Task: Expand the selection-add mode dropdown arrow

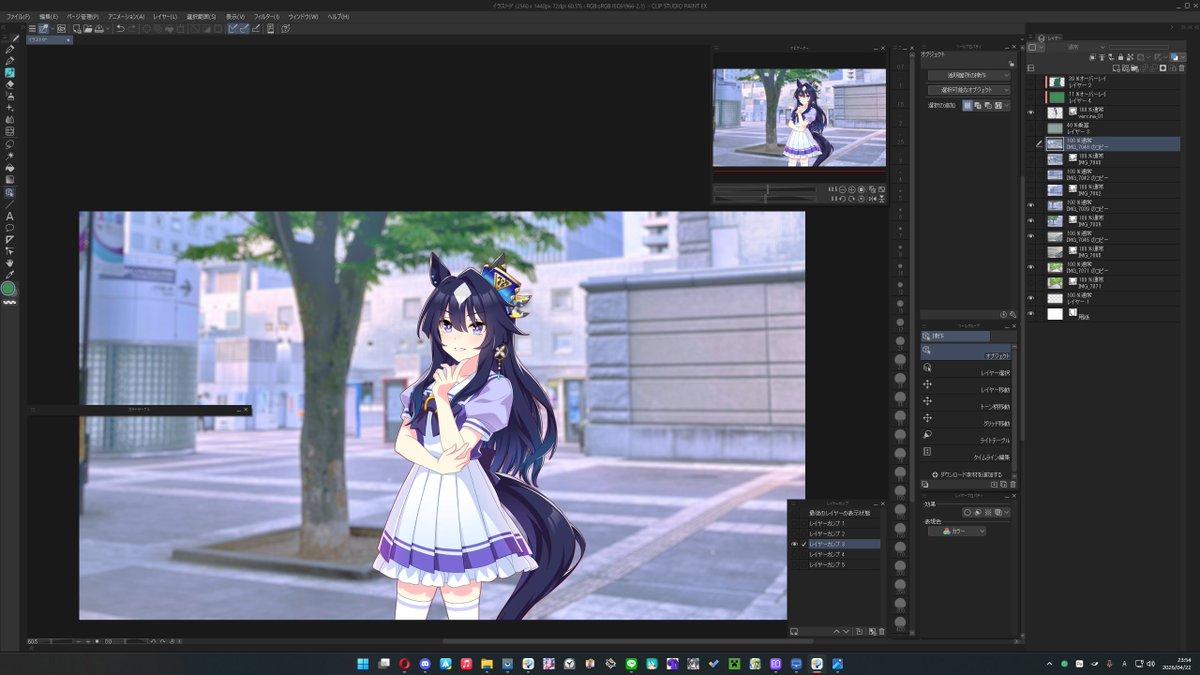Action: pyautogui.click(x=1007, y=106)
